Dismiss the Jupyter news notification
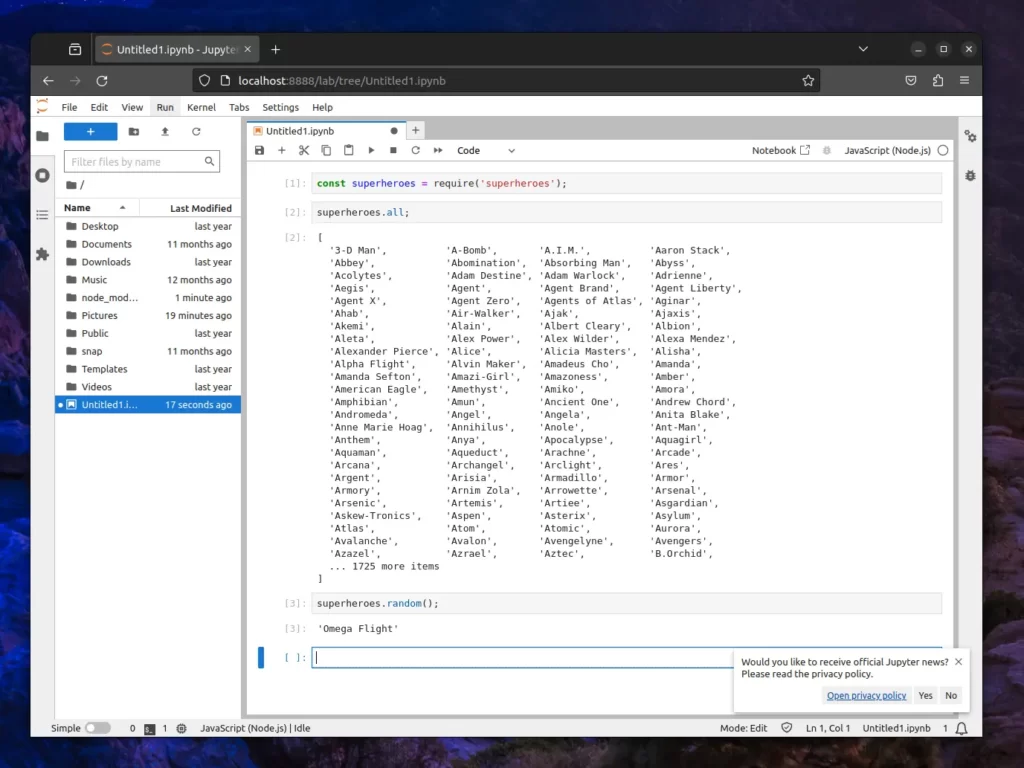 [958, 662]
